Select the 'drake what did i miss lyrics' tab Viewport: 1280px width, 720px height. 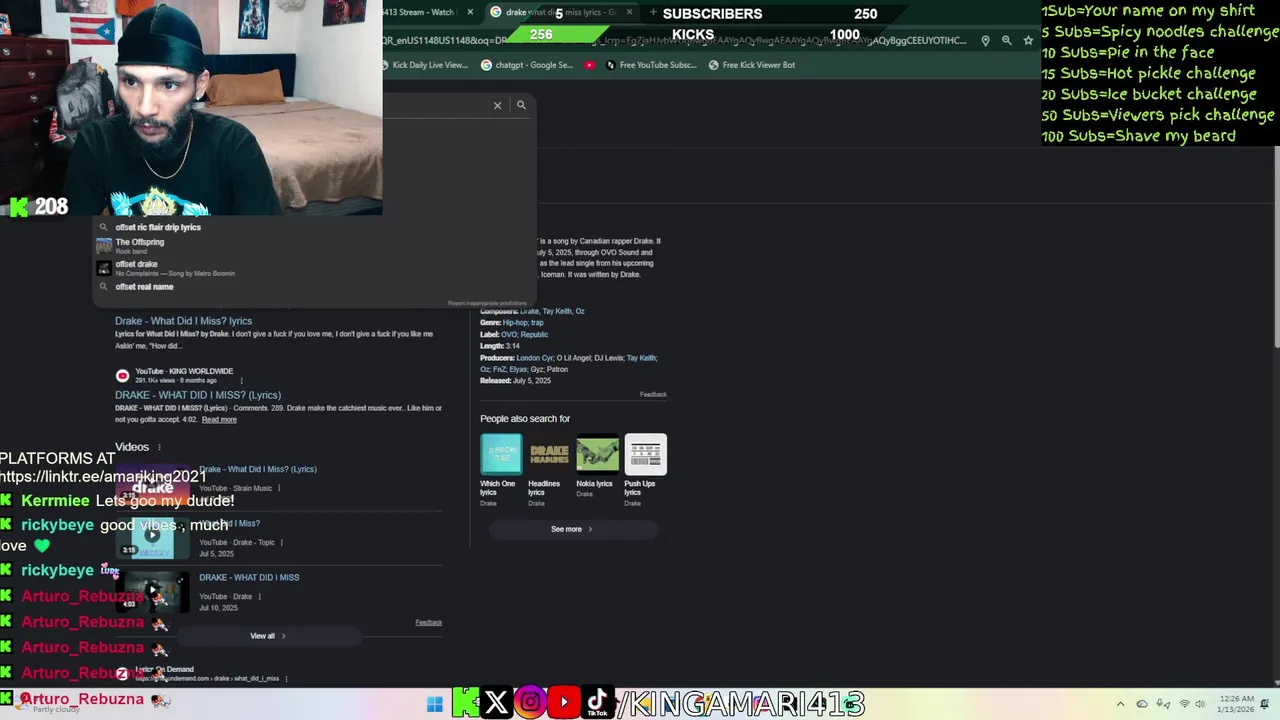pos(559,12)
